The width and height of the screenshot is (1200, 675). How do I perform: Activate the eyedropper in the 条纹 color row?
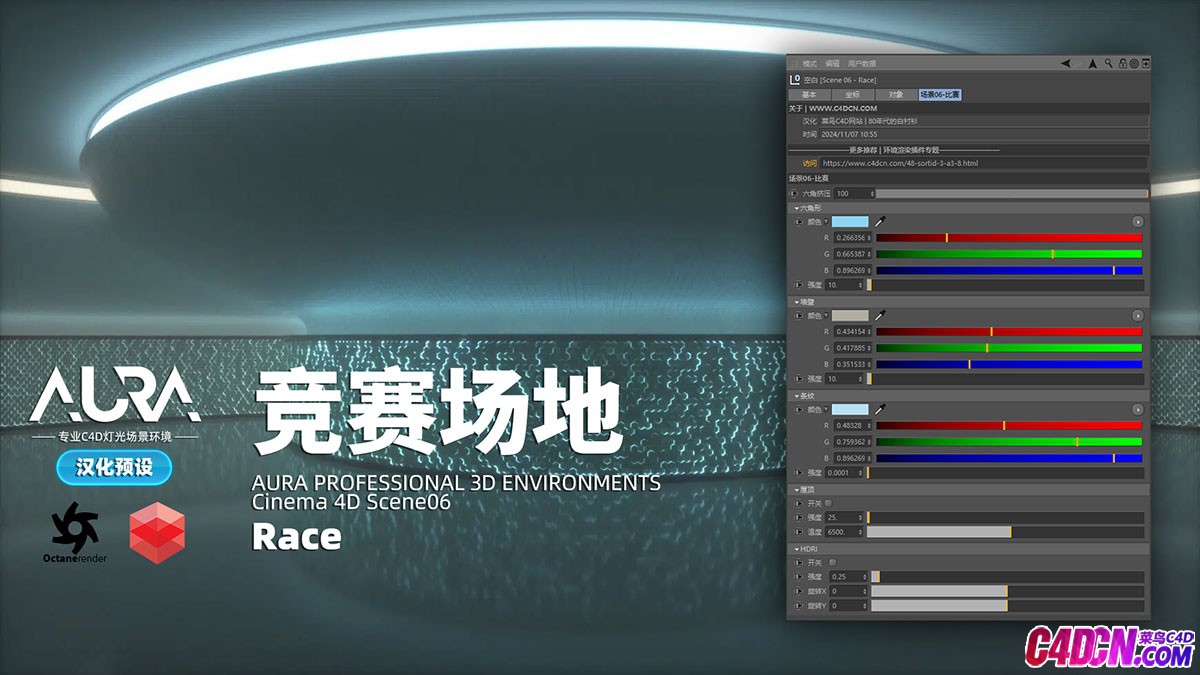click(x=880, y=410)
